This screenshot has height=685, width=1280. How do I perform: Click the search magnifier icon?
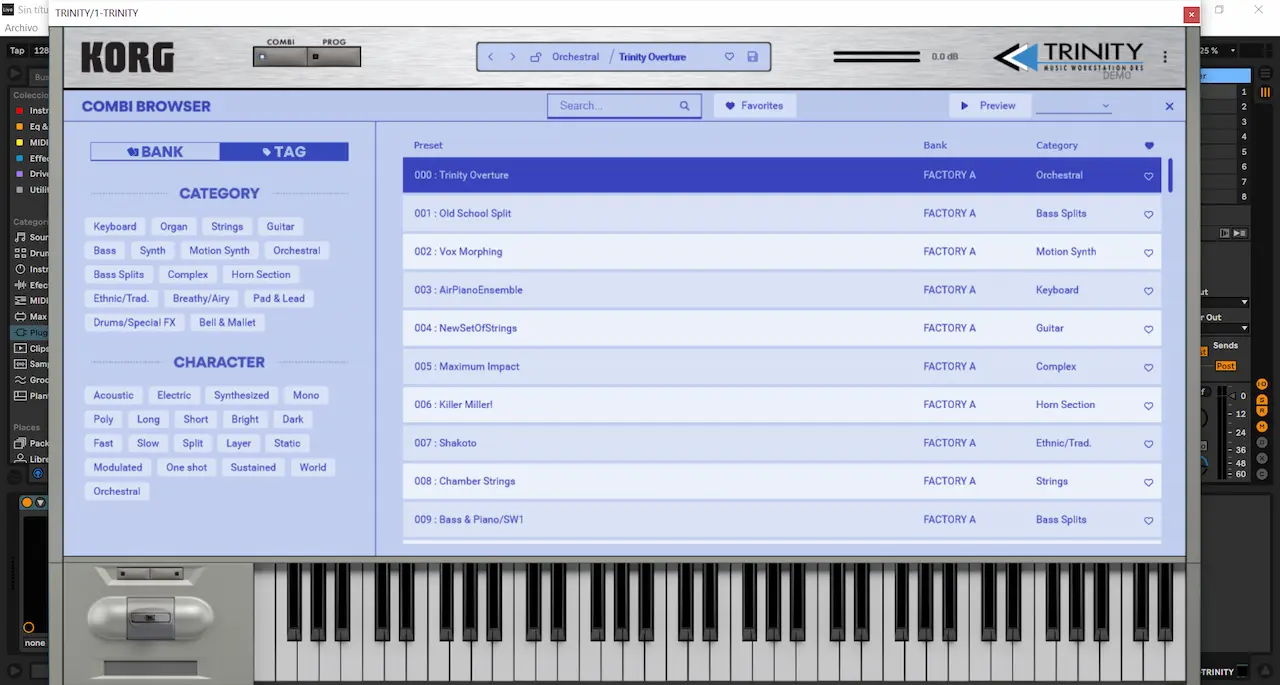click(x=685, y=105)
